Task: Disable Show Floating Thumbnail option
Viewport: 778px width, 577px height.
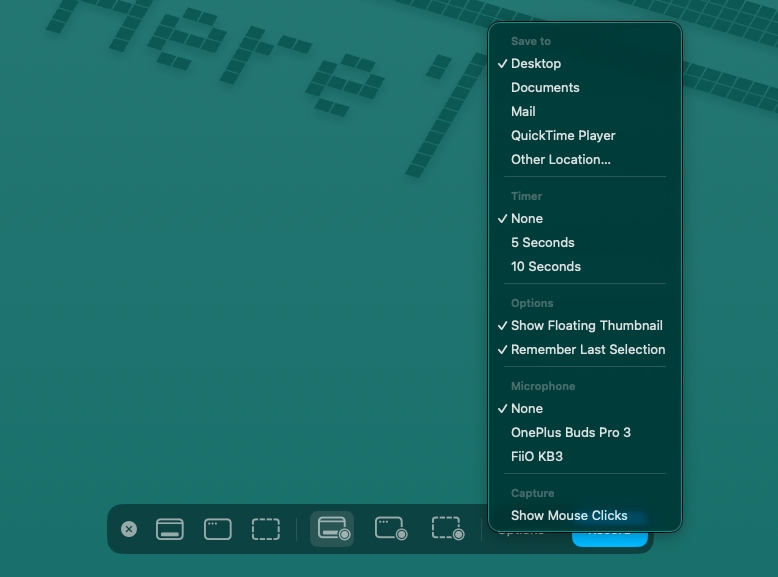Action: point(586,325)
